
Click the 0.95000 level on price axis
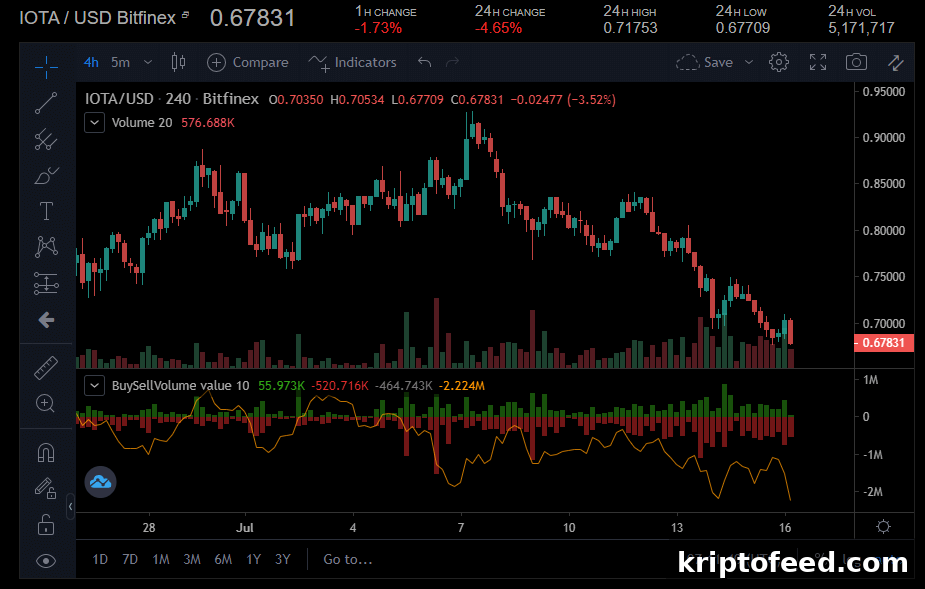pos(883,91)
